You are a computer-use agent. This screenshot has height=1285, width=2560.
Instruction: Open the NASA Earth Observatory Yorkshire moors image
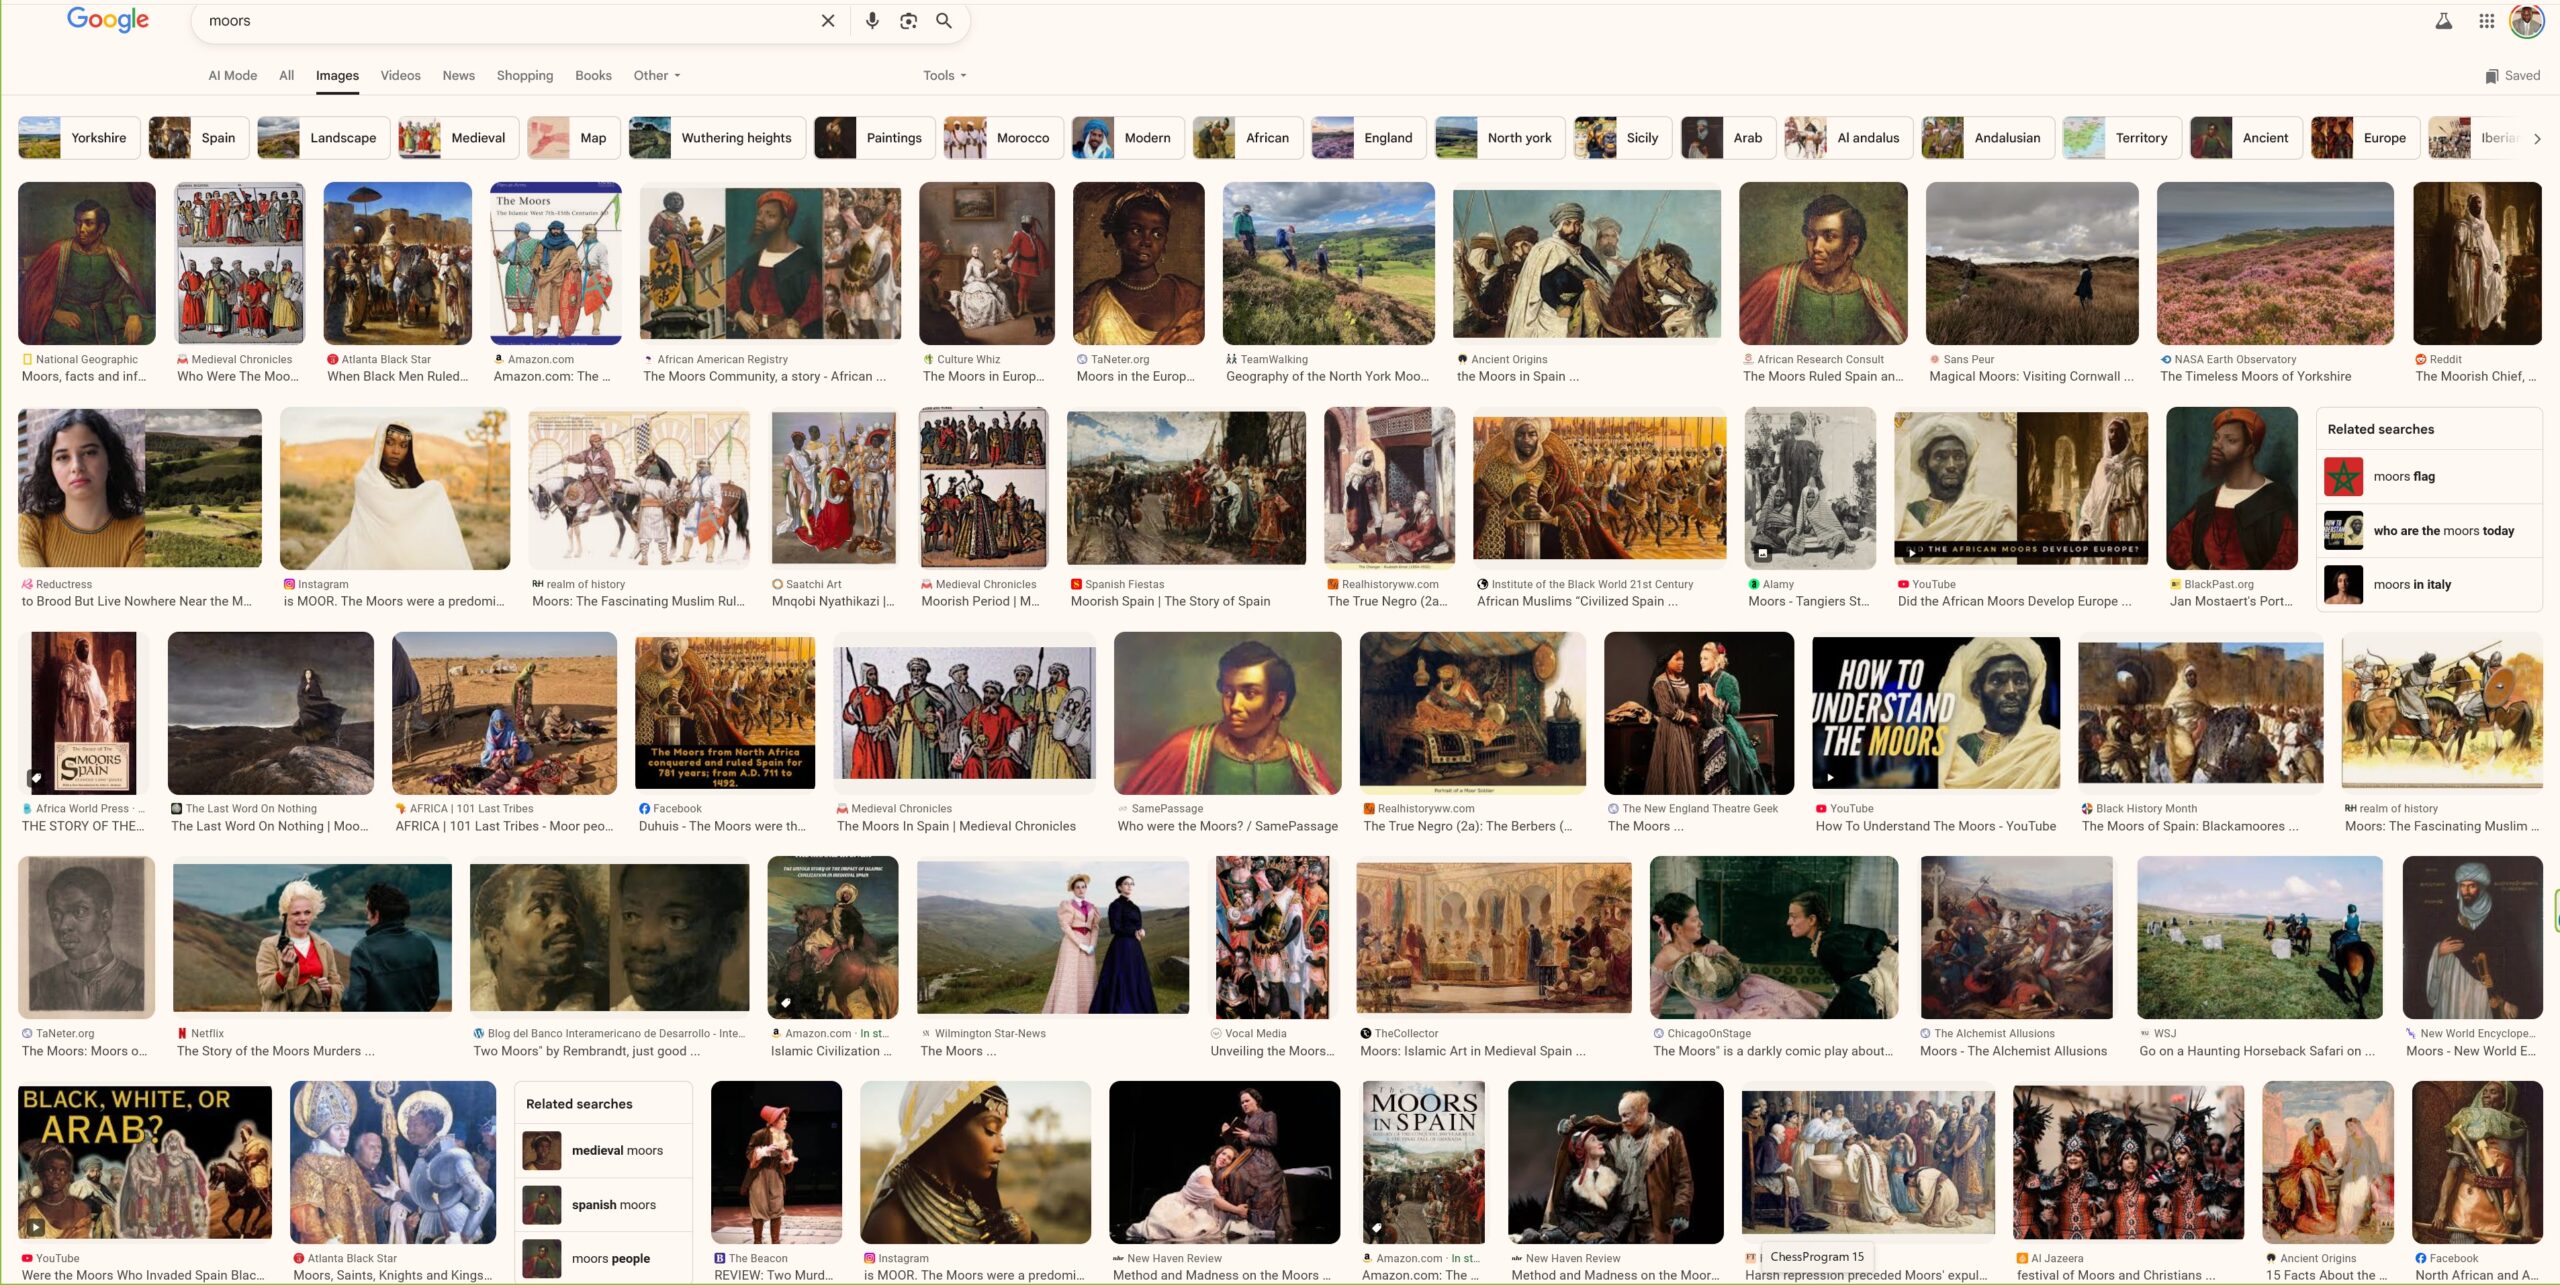2275,263
